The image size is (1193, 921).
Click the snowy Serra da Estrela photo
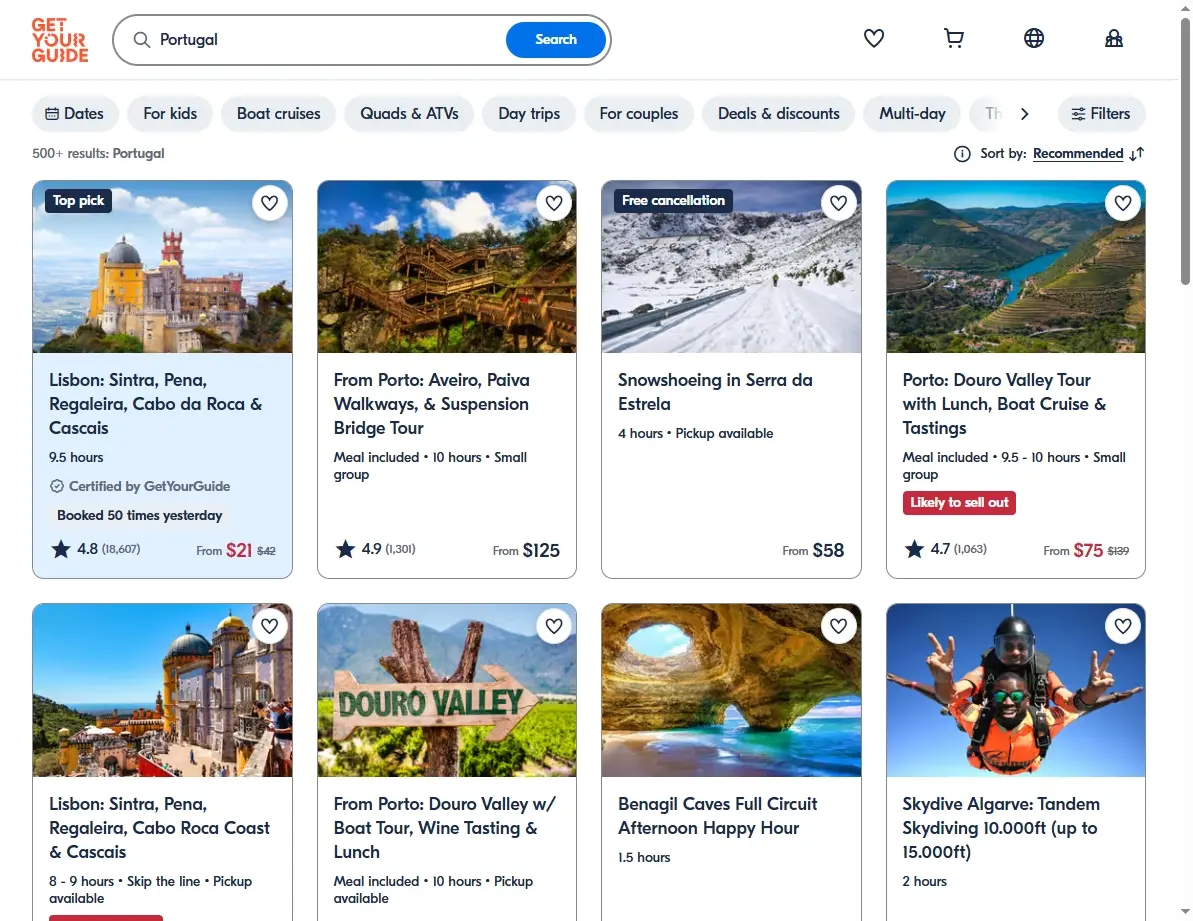pos(731,267)
